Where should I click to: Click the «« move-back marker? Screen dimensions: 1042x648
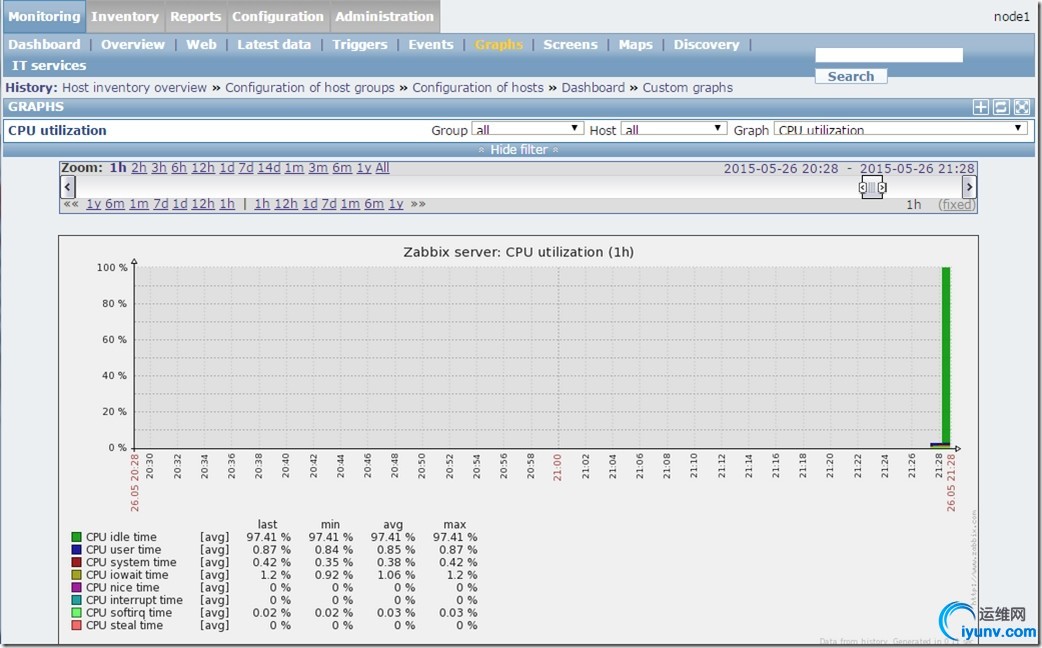71,204
